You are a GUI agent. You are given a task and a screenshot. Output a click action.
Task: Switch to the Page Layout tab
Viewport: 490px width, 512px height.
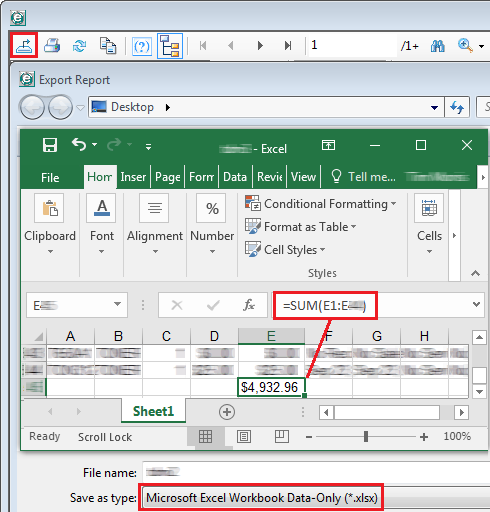click(x=168, y=177)
